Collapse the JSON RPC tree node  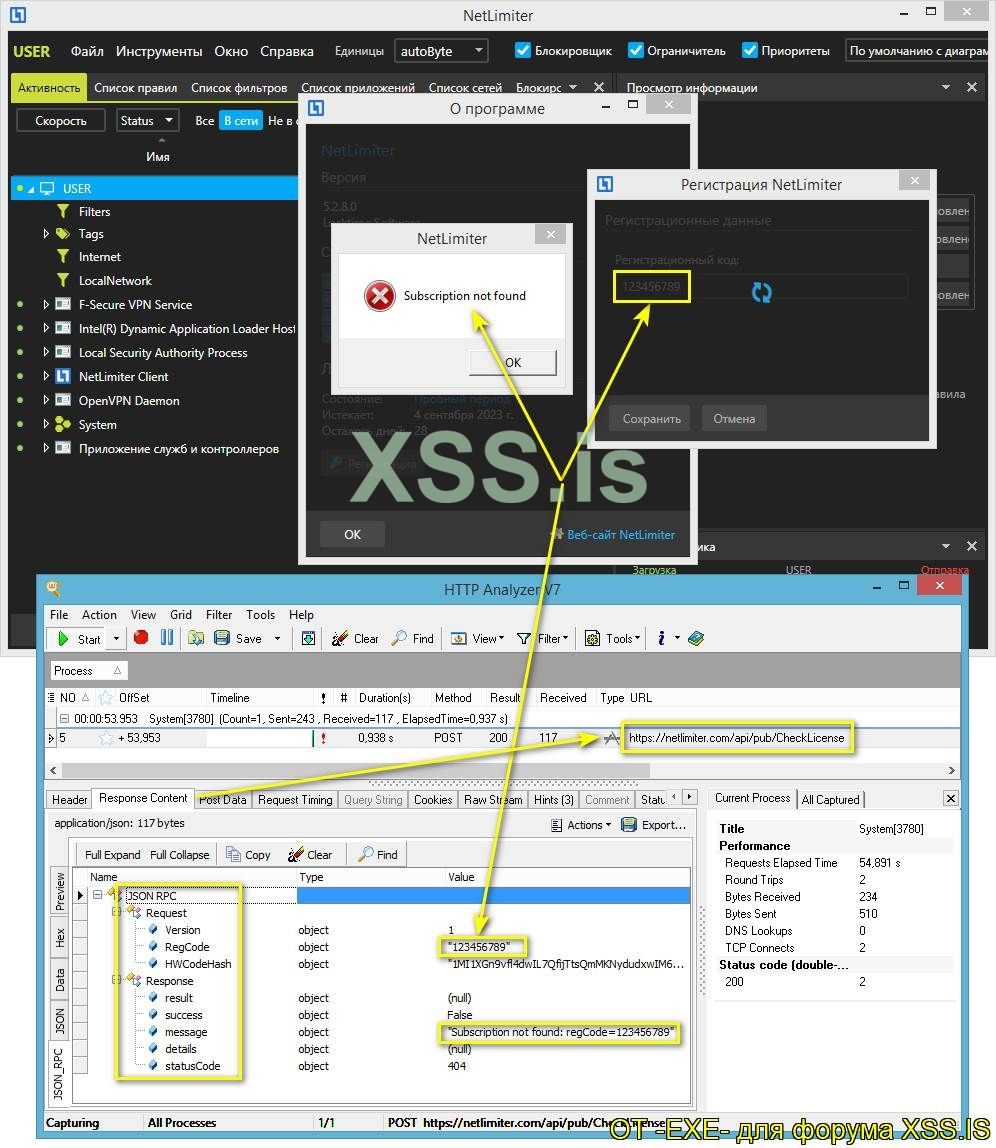tap(97, 895)
